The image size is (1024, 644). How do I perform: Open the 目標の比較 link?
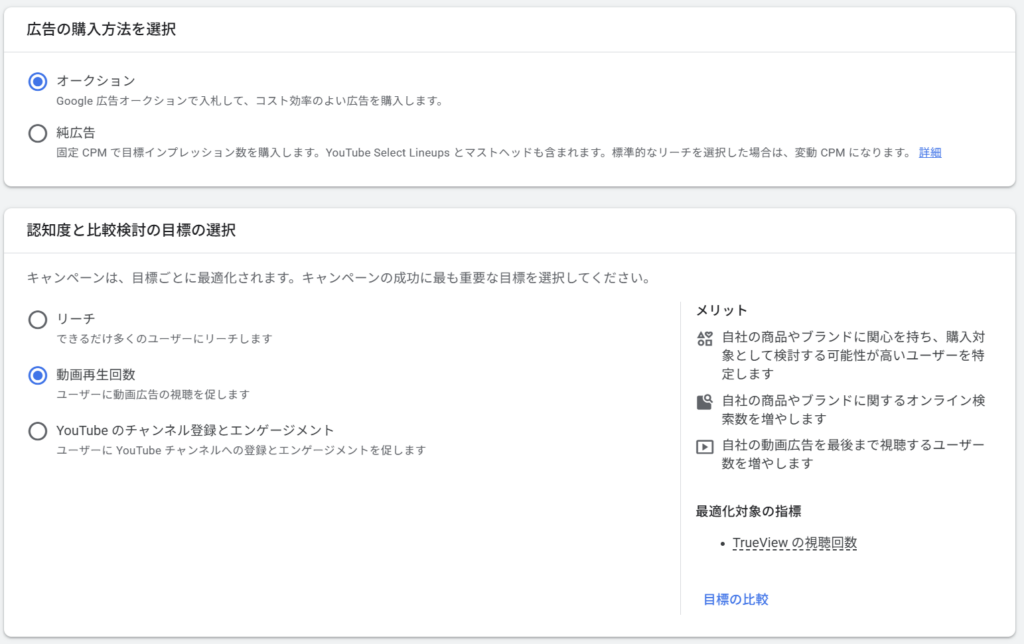[735, 599]
